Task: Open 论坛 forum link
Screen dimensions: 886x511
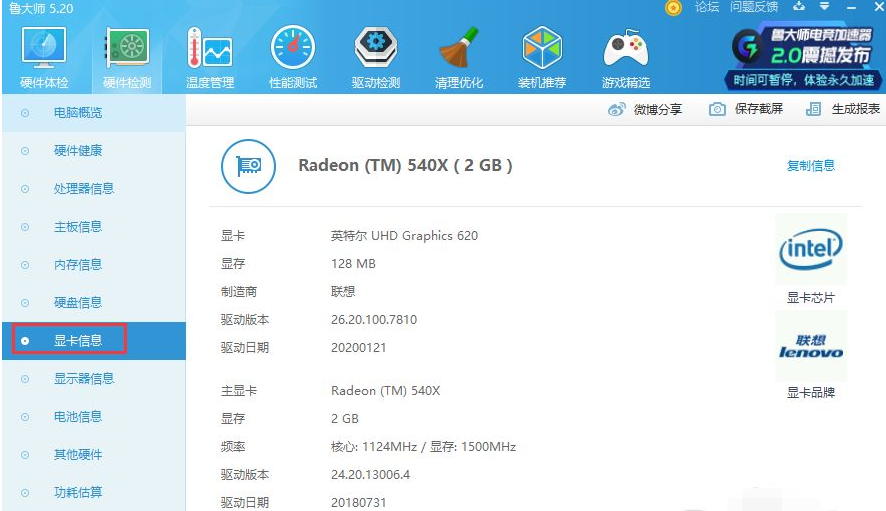Action: (707, 7)
